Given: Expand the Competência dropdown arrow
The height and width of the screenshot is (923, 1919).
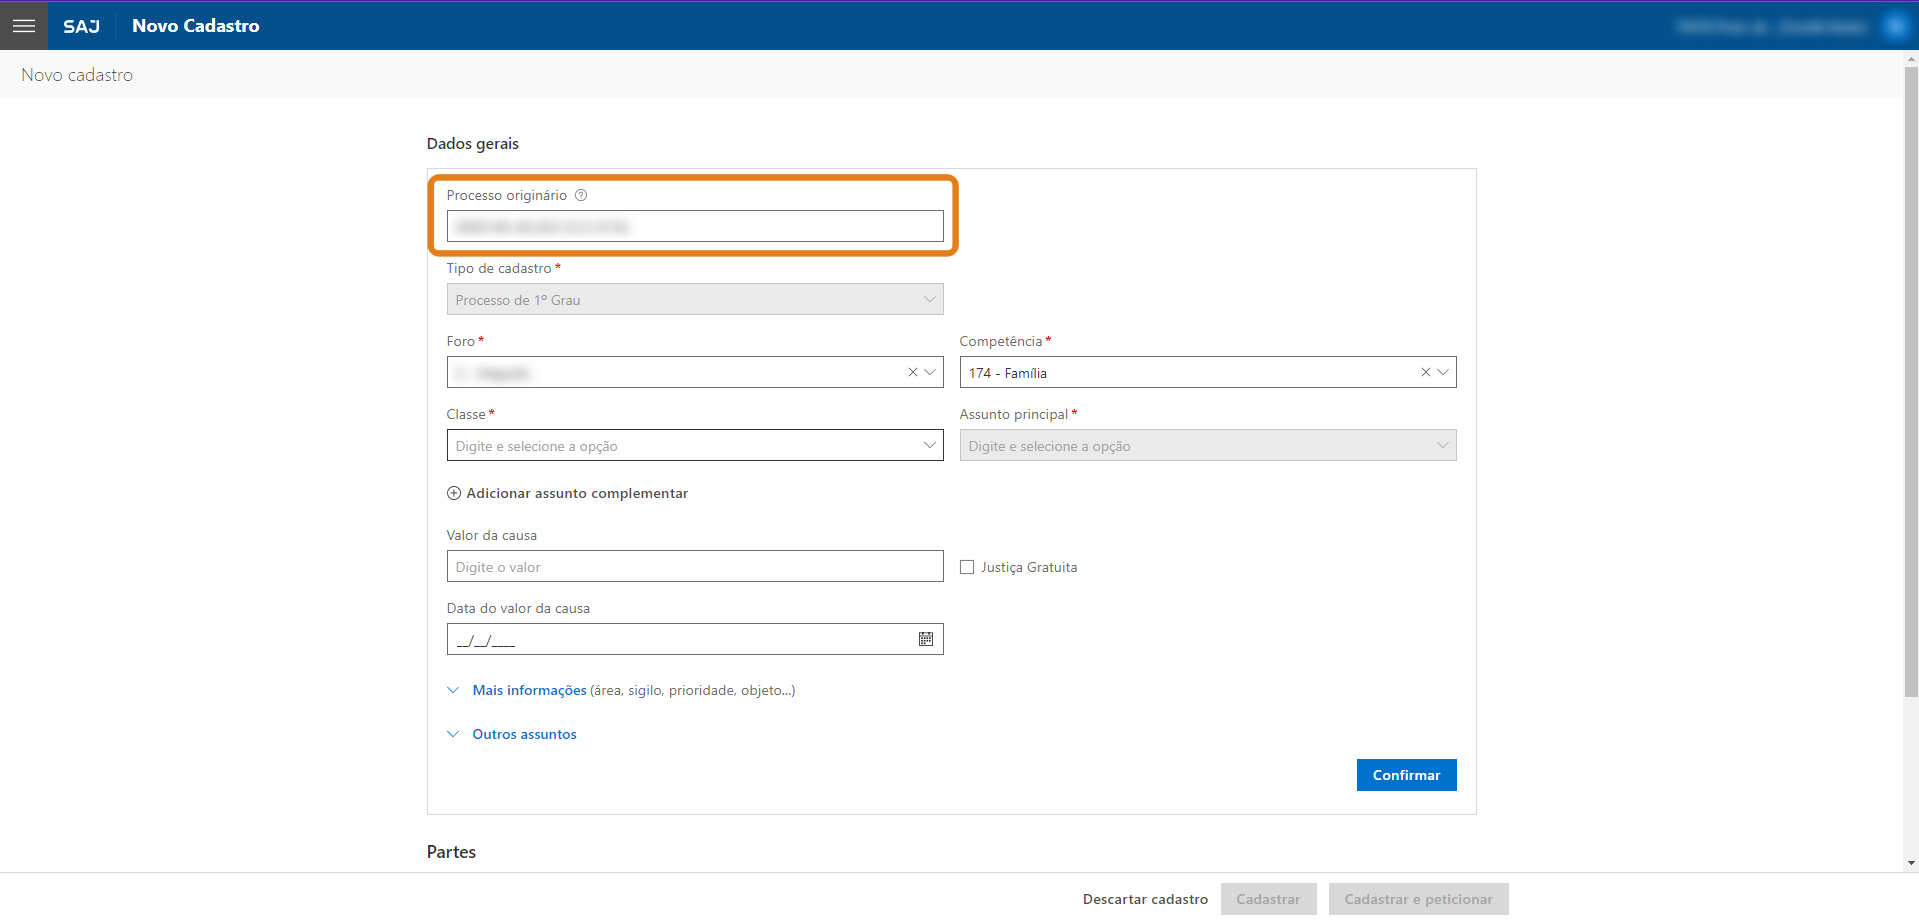Looking at the screenshot, I should pos(1443,372).
